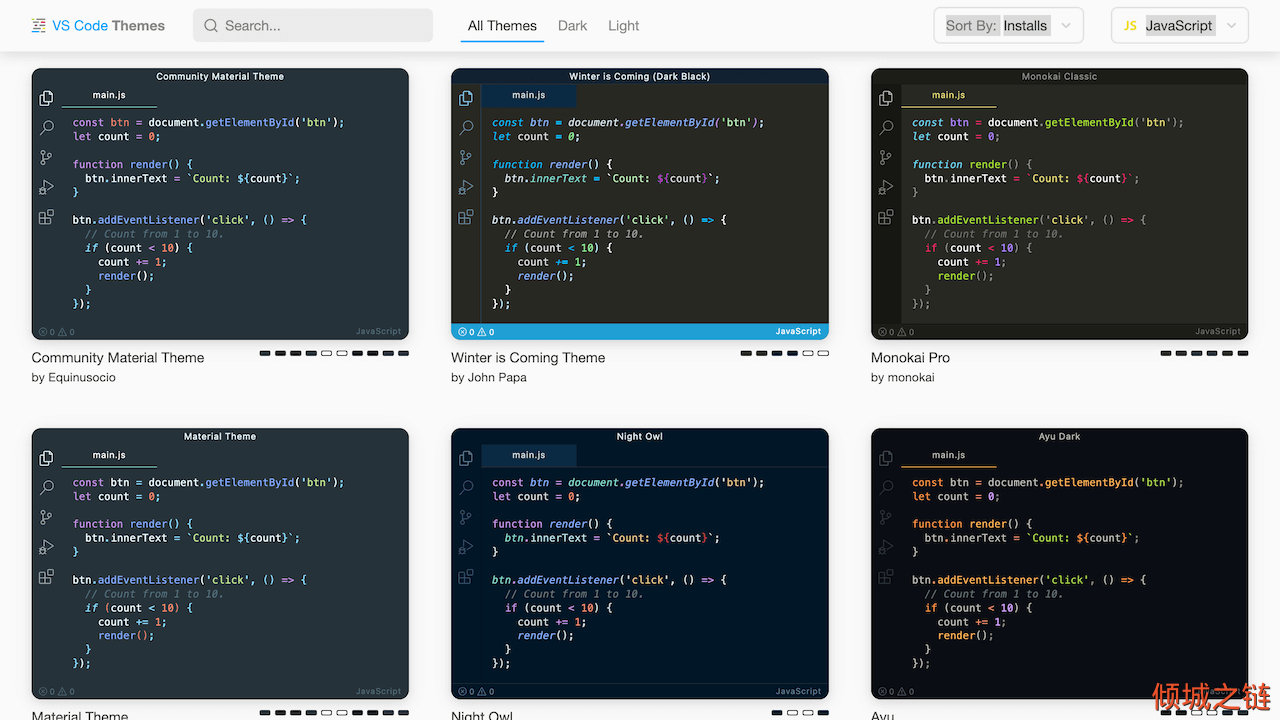Click source control icon in Winter is Coming preview
Image resolution: width=1280 pixels, height=720 pixels.
(466, 157)
